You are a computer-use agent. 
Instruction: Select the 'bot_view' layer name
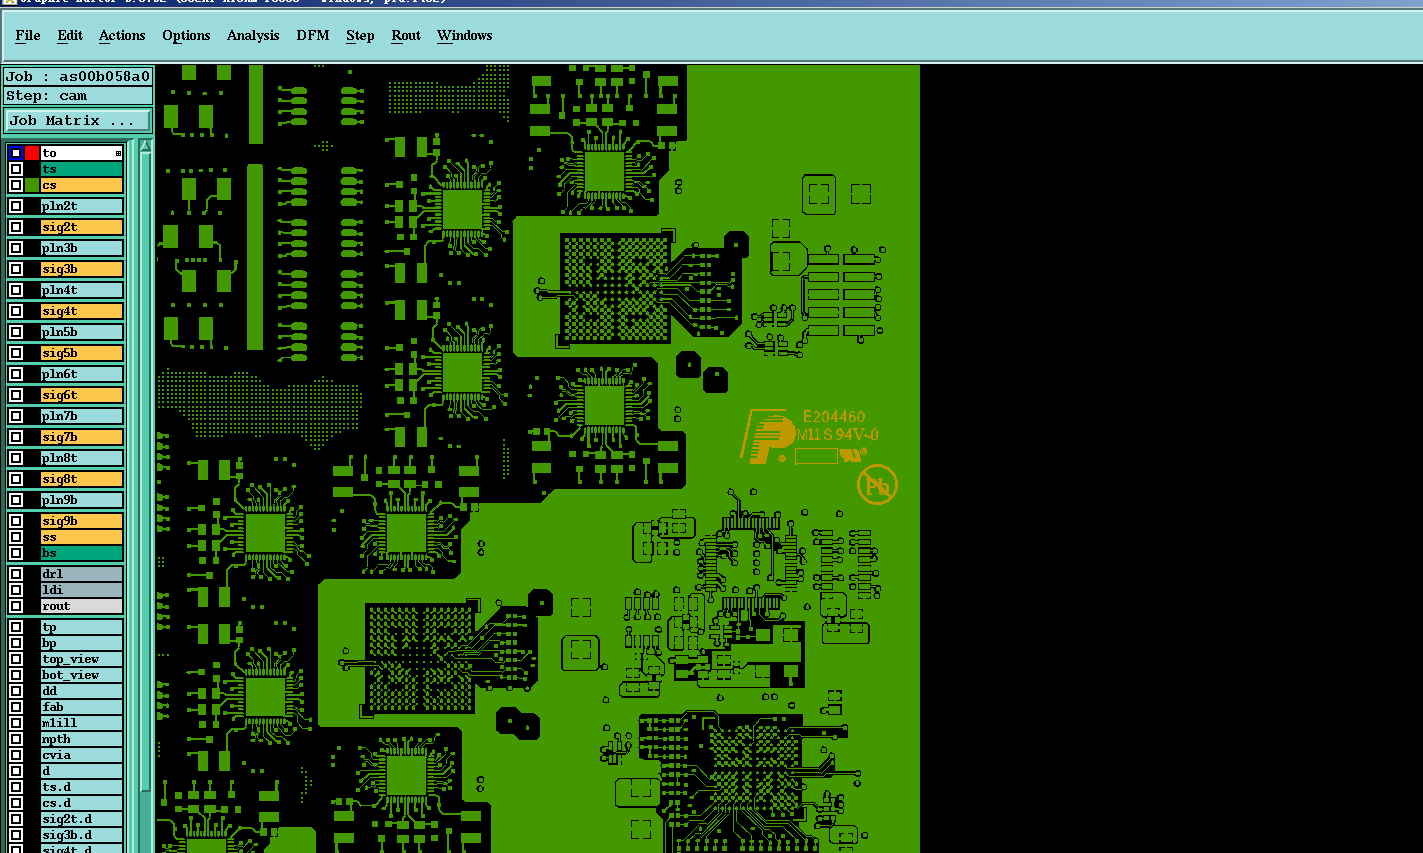(81, 675)
